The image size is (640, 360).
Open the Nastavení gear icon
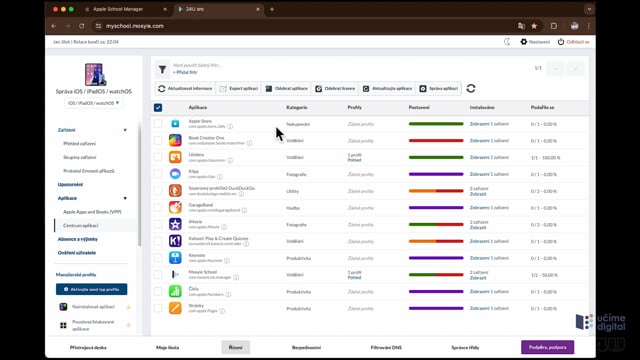[x=524, y=42]
